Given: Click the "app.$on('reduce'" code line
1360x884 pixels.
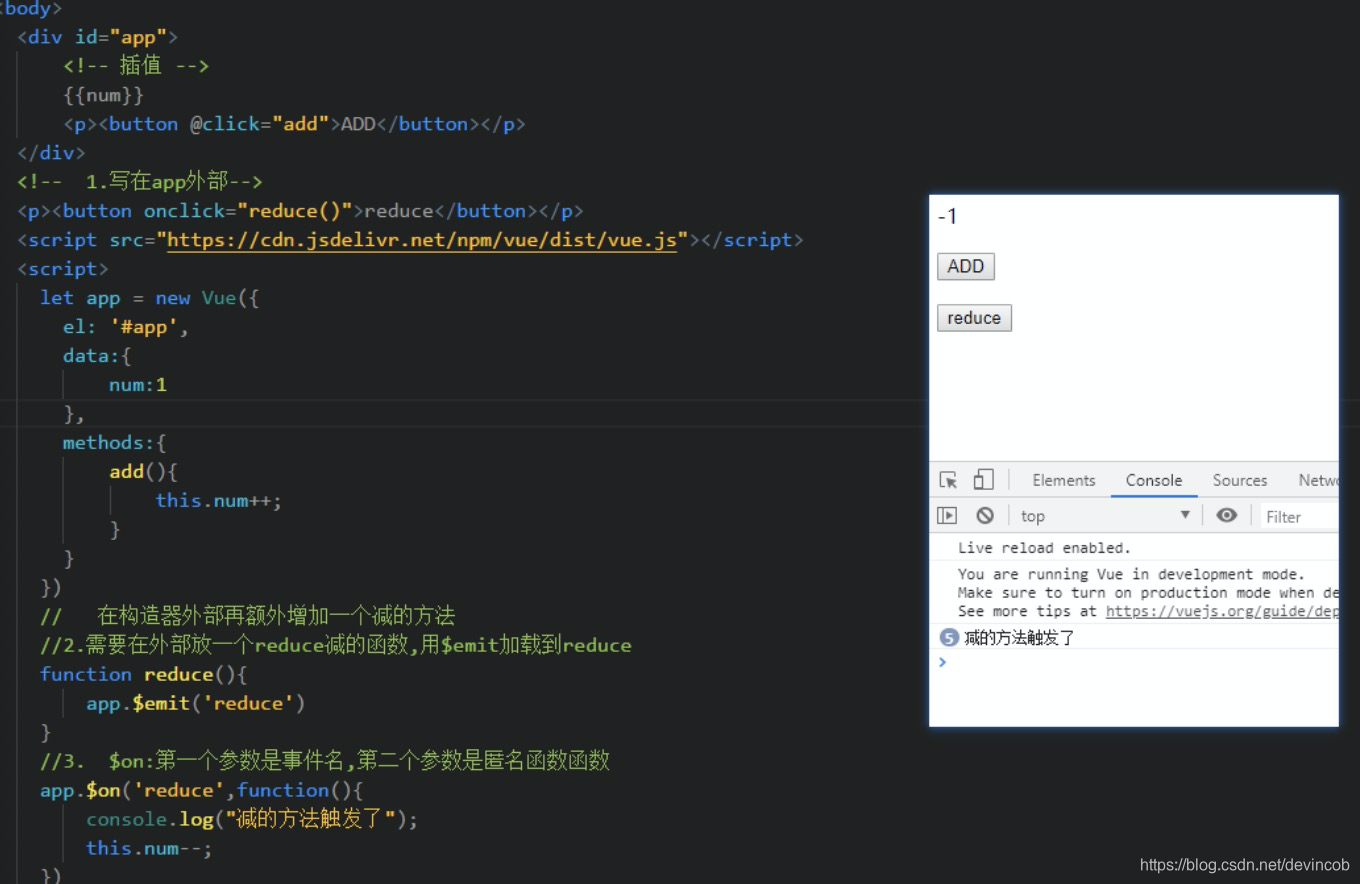Looking at the screenshot, I should (201, 790).
